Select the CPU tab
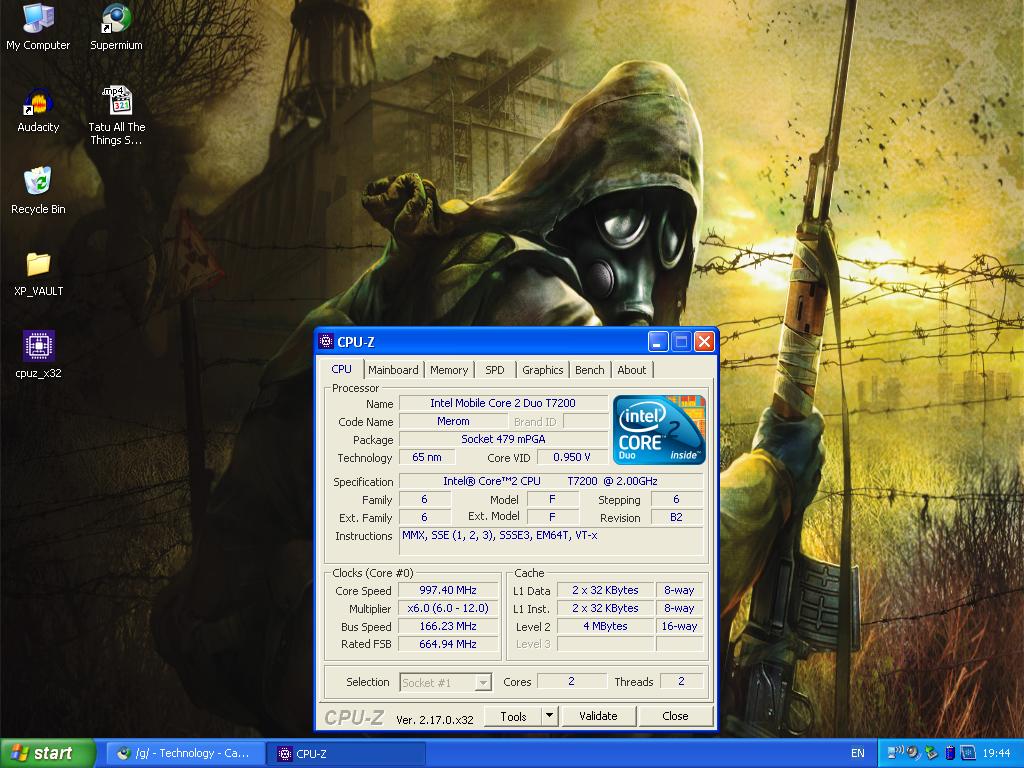 pos(341,368)
